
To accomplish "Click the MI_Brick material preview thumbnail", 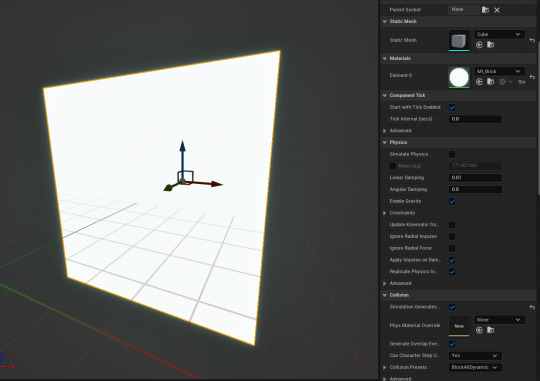I will tap(459, 78).
